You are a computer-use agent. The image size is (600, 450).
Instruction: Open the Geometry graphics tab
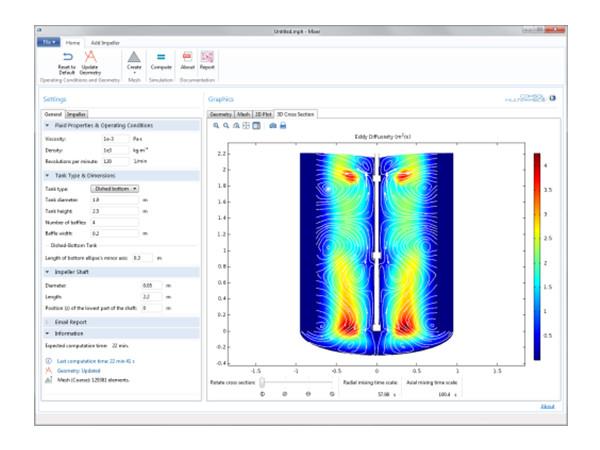pyautogui.click(x=221, y=114)
